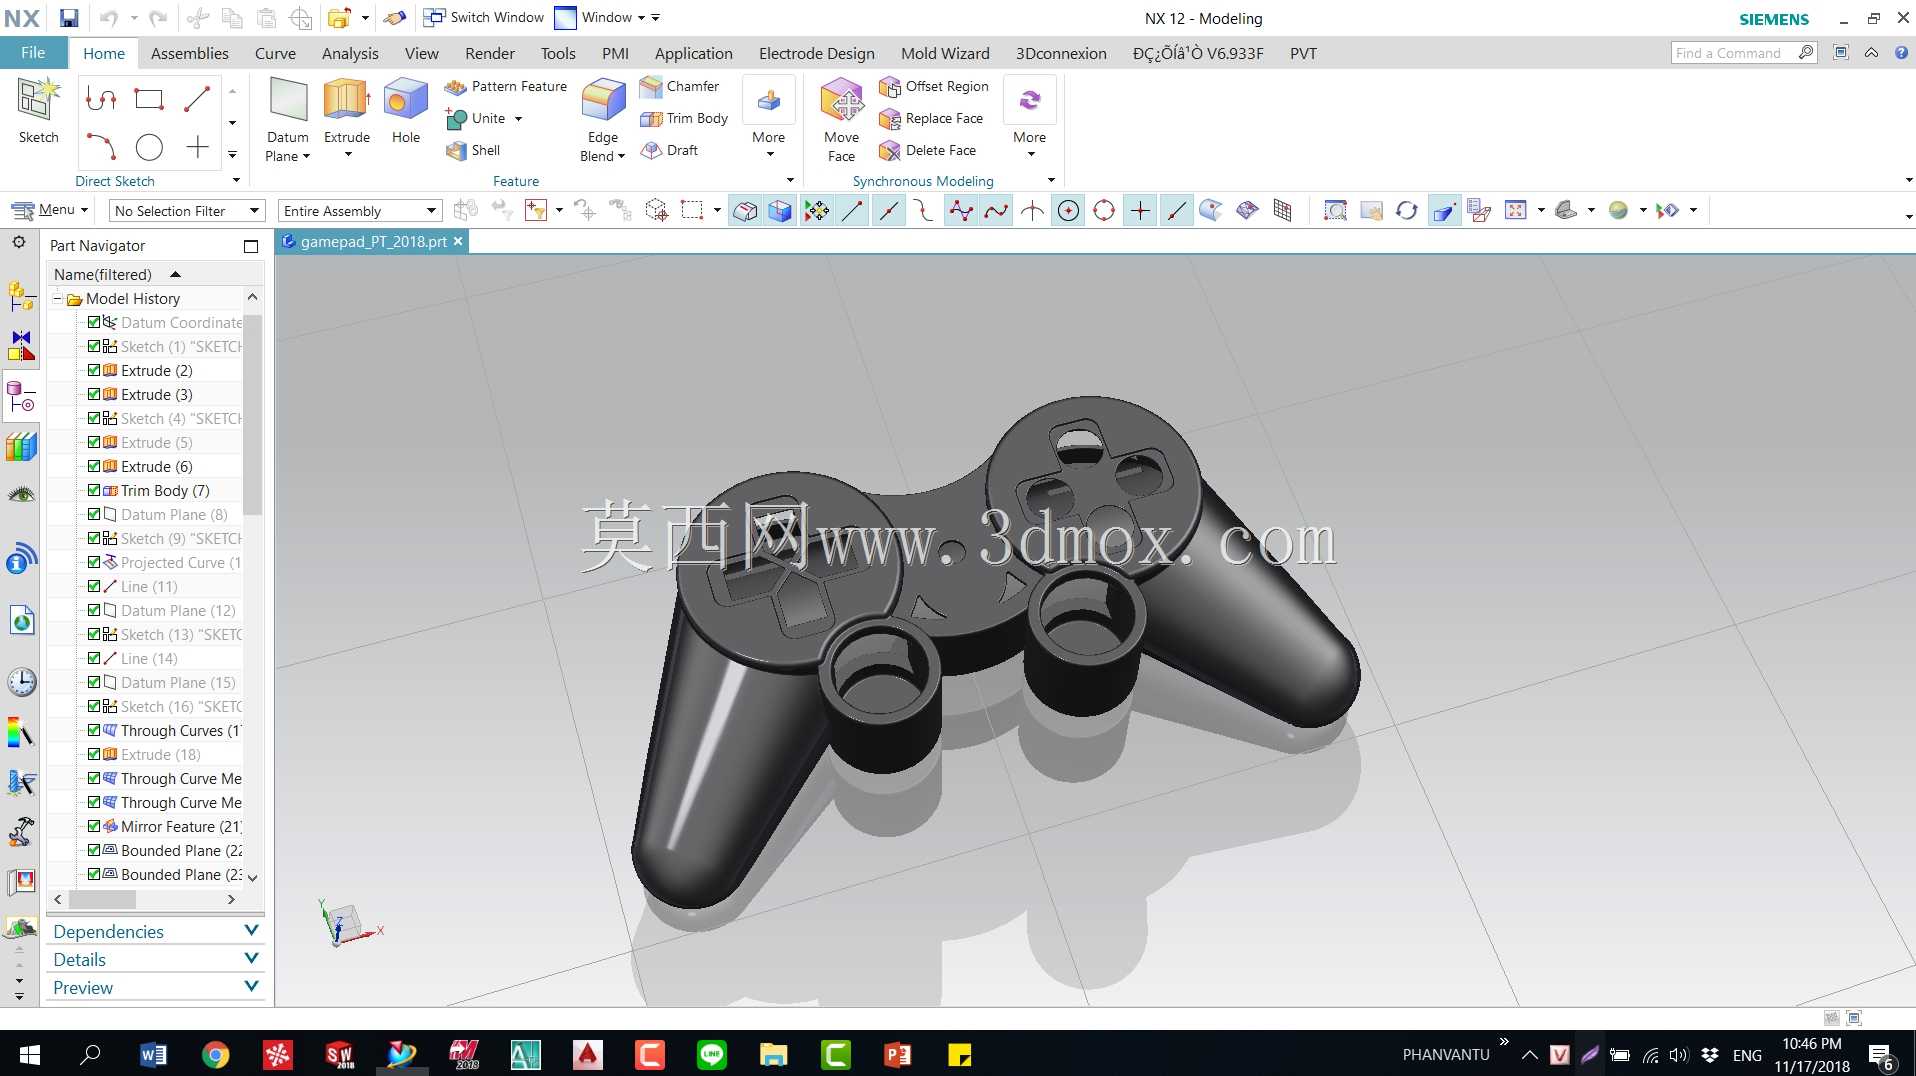The image size is (1916, 1076).
Task: Select the Draft command
Action: point(669,151)
